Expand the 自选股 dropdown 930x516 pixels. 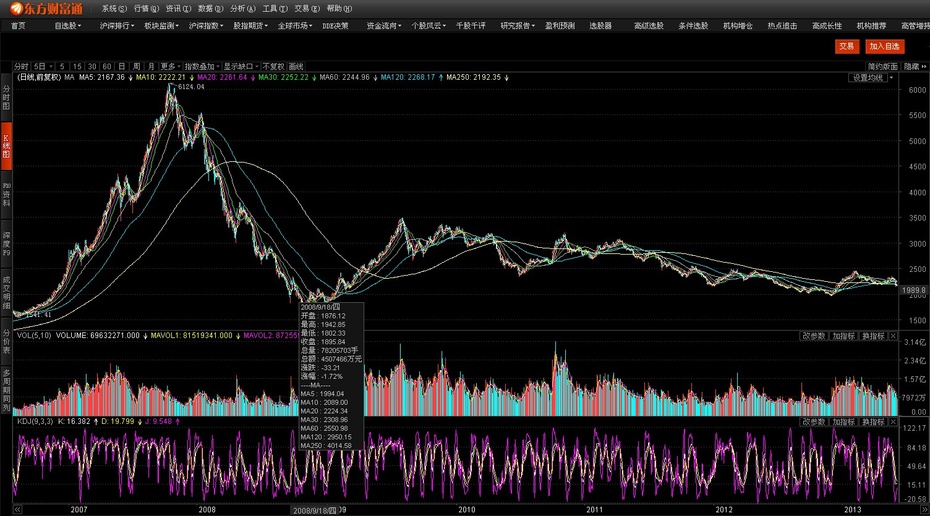pyautogui.click(x=67, y=25)
